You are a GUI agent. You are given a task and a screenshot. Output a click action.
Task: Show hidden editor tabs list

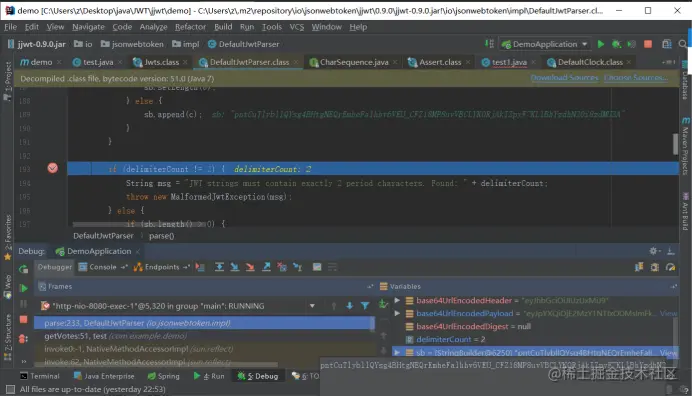click(668, 62)
